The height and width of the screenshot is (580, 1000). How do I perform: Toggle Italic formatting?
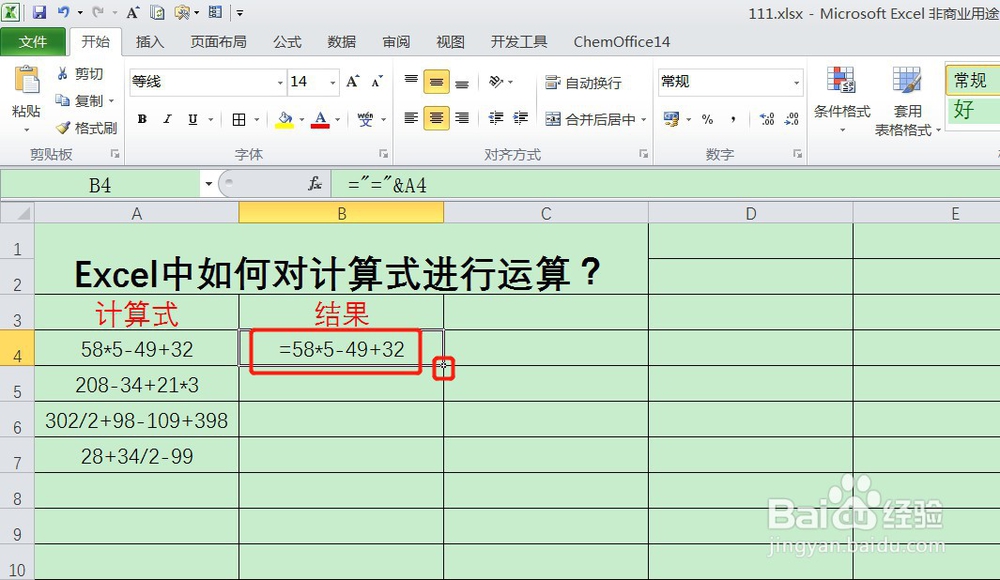coord(167,119)
